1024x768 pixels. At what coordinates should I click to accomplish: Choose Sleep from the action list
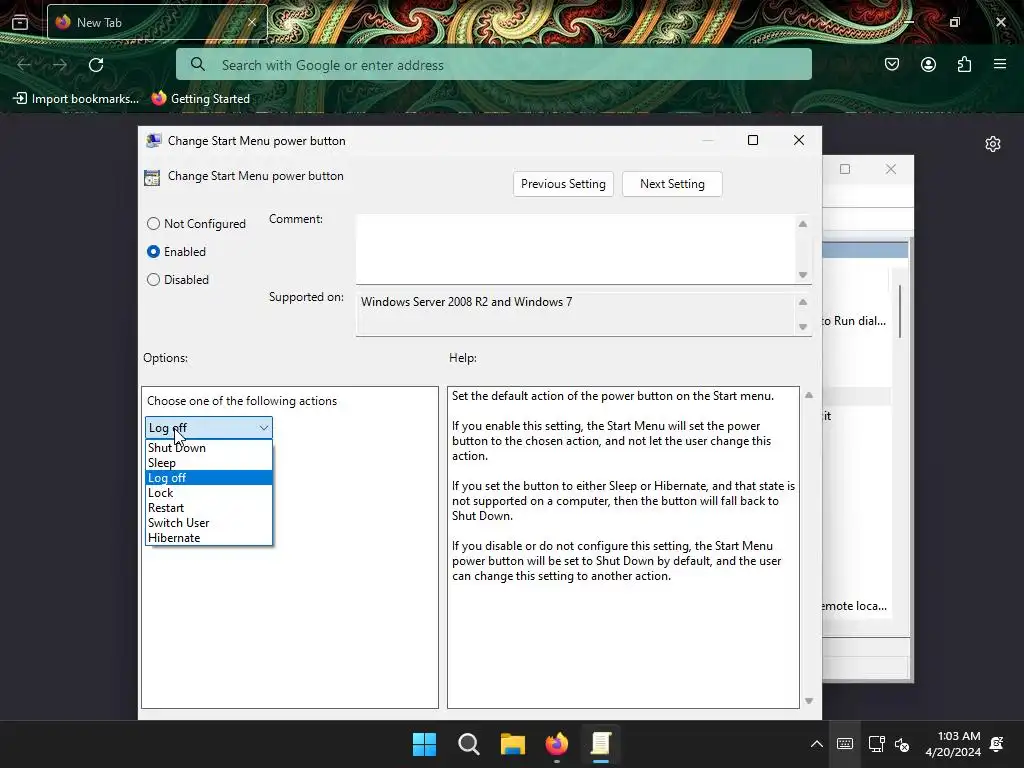pos(208,462)
